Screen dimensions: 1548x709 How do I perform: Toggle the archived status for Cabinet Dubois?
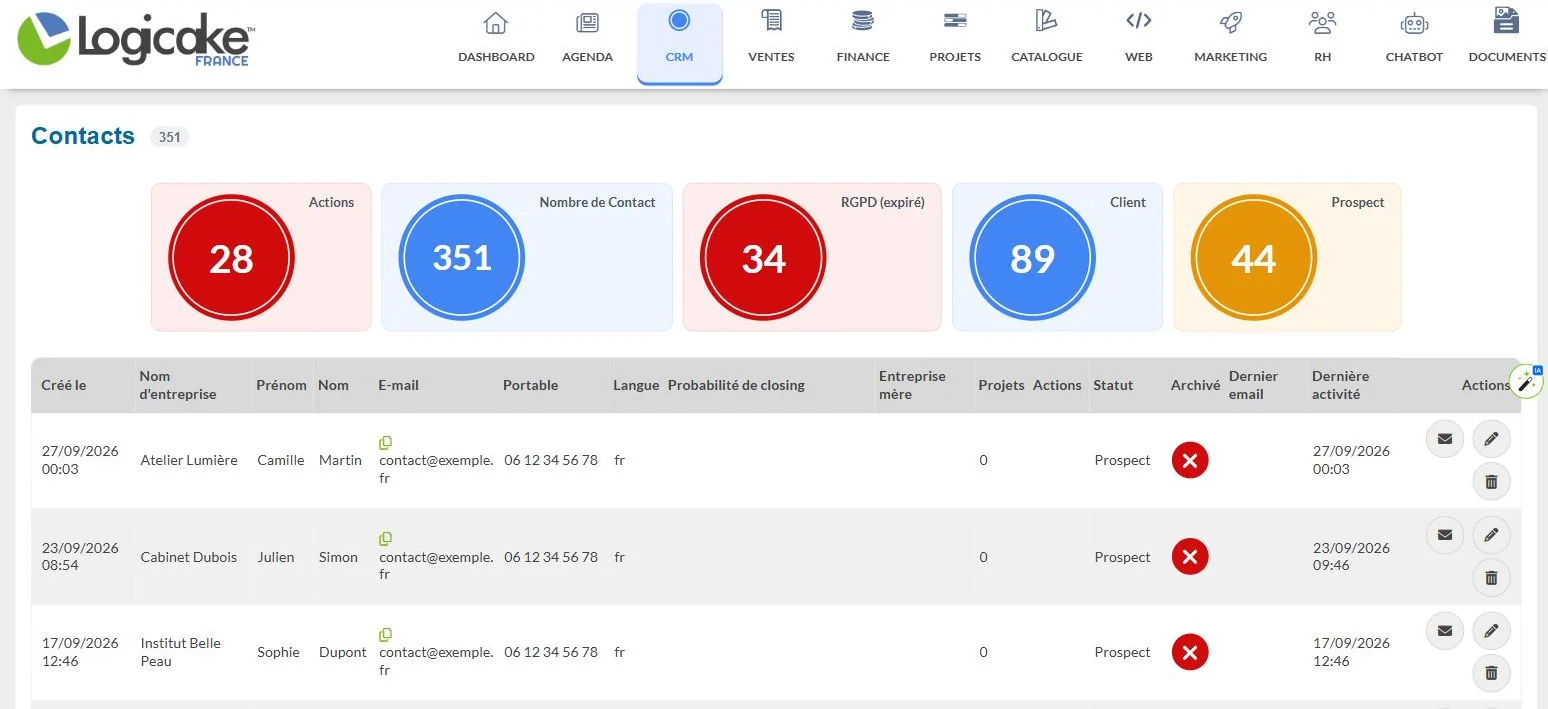tap(1190, 557)
